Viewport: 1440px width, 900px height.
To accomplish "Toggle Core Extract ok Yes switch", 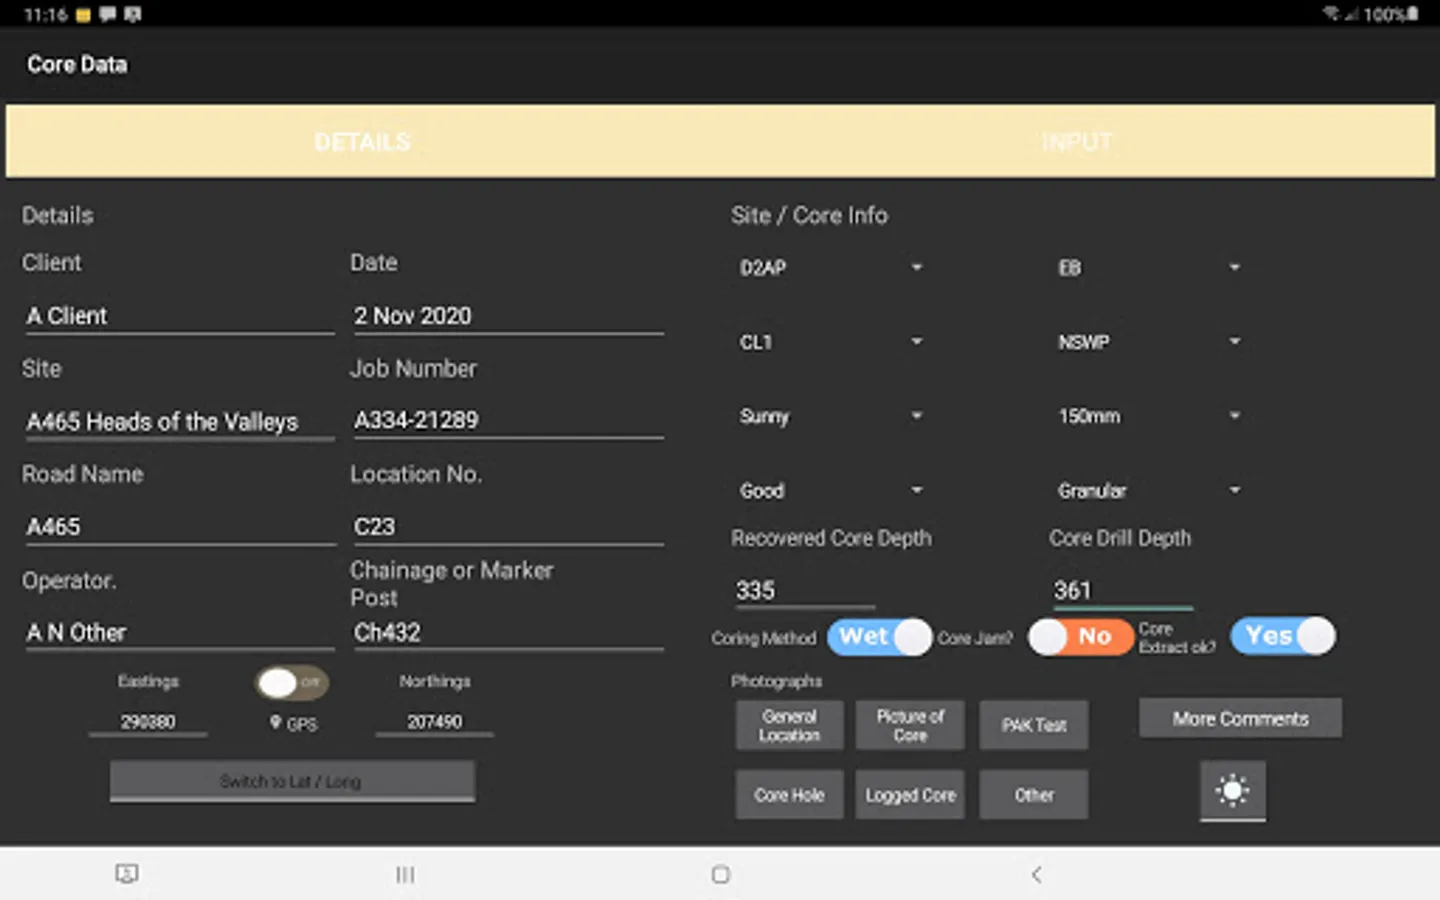I will click(1283, 636).
